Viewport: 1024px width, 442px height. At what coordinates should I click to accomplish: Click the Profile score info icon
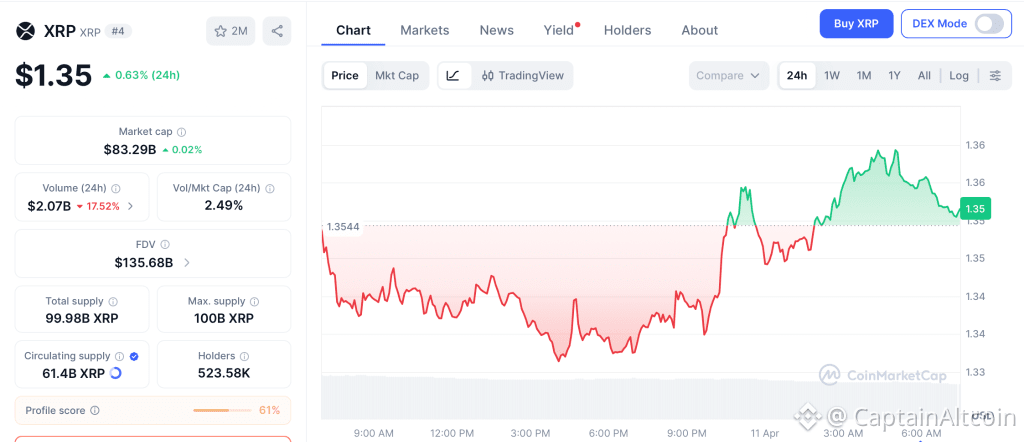click(x=95, y=410)
